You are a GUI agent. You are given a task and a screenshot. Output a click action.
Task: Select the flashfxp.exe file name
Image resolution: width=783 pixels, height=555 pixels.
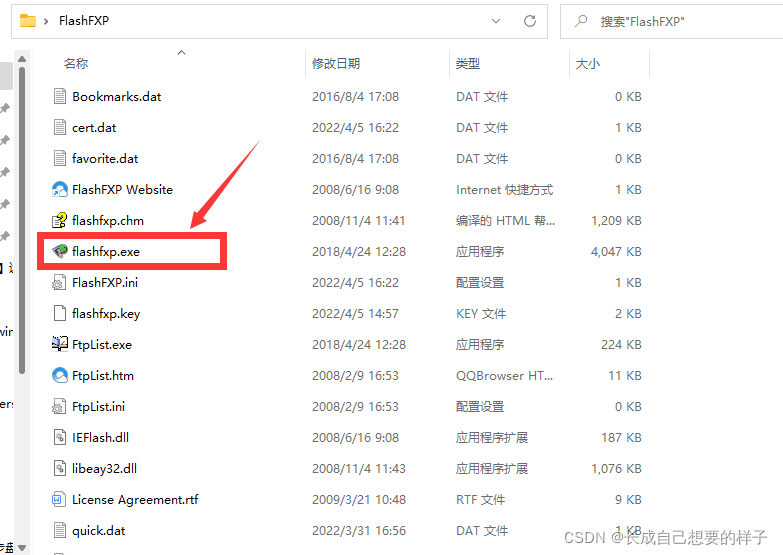106,251
